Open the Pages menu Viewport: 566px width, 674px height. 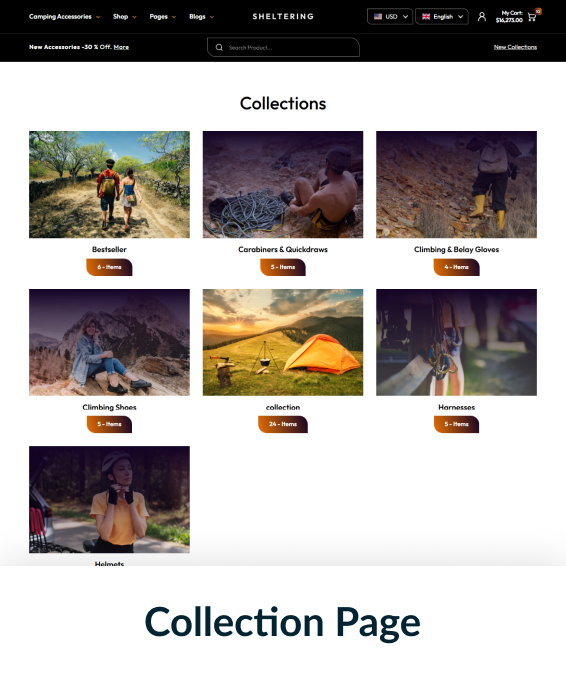click(162, 17)
